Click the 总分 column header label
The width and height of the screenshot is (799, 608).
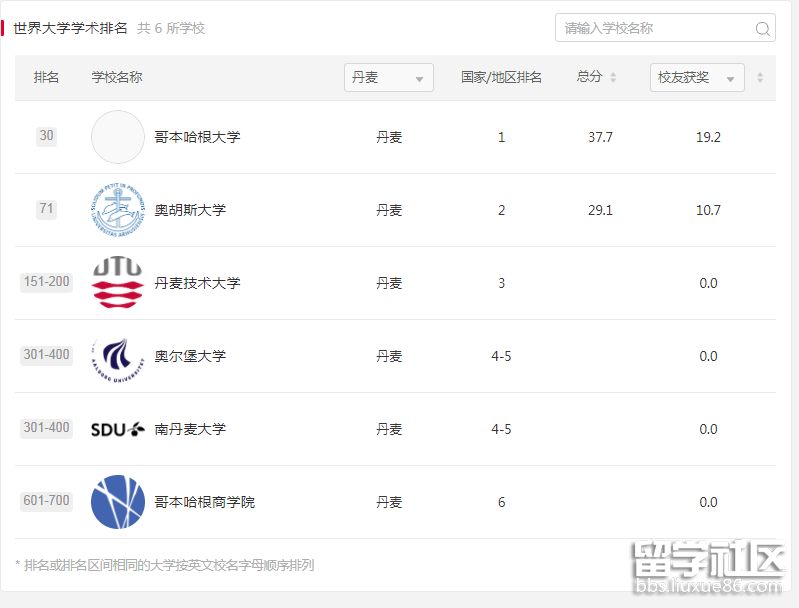tap(590, 77)
